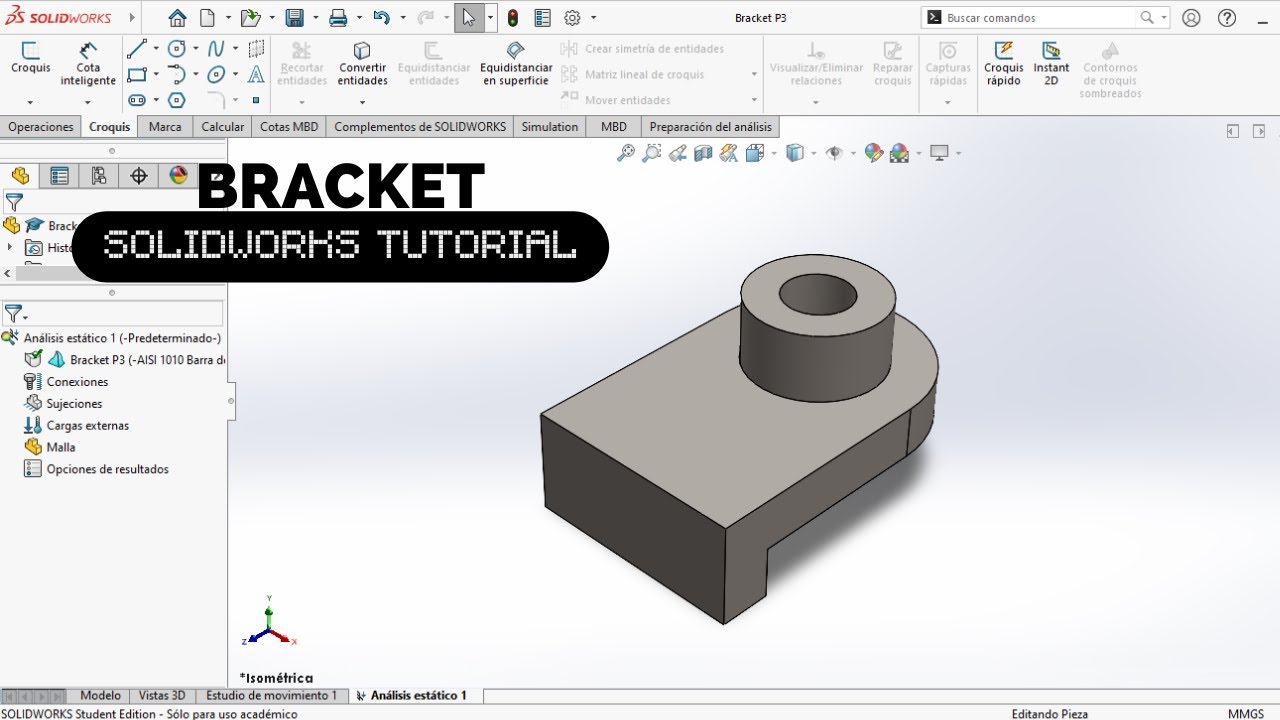Click the Edit Appearance color ball icon

[874, 152]
